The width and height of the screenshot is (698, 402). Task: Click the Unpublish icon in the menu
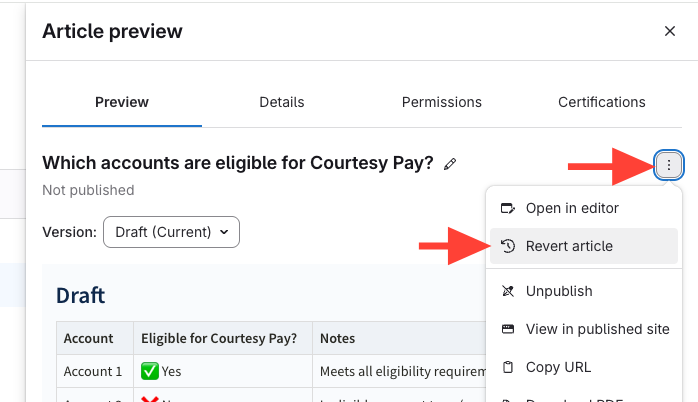[x=508, y=291]
